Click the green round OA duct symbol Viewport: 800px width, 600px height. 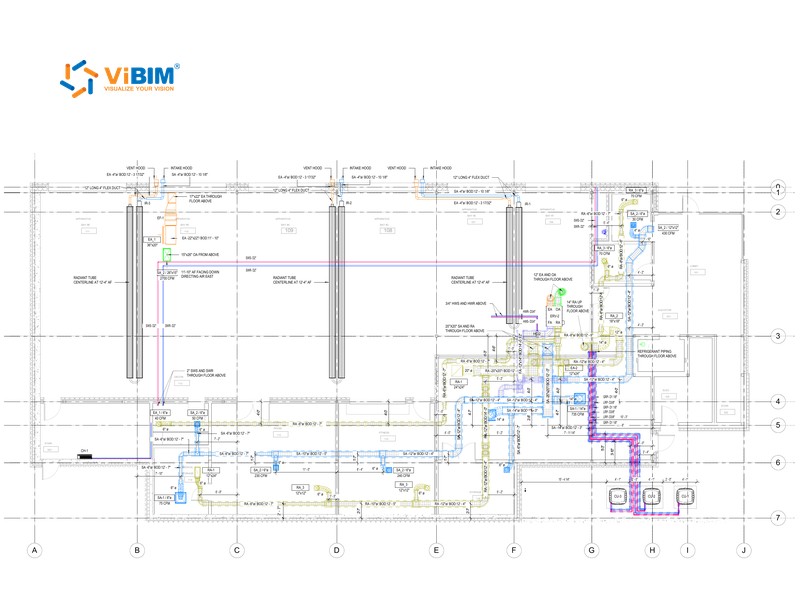561,293
